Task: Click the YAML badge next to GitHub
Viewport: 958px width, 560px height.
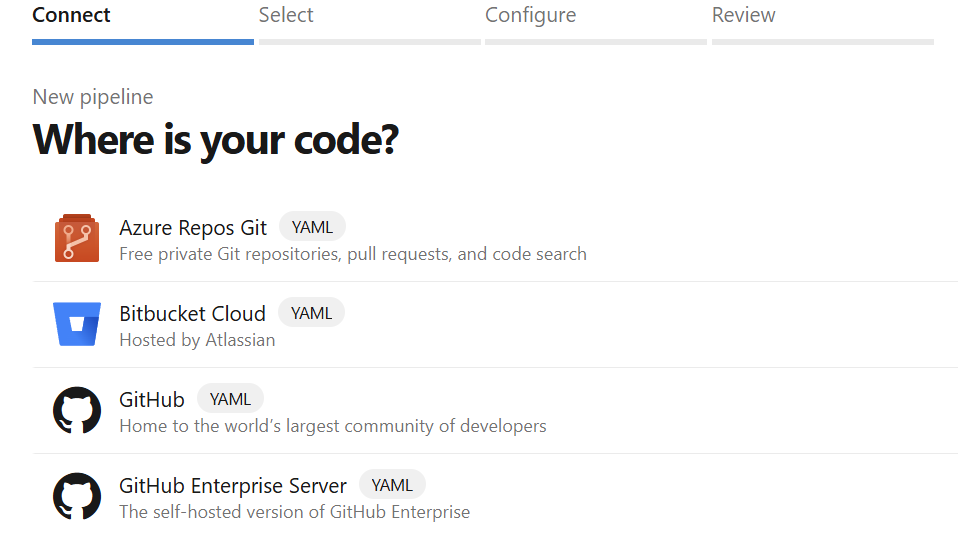Action: point(230,399)
